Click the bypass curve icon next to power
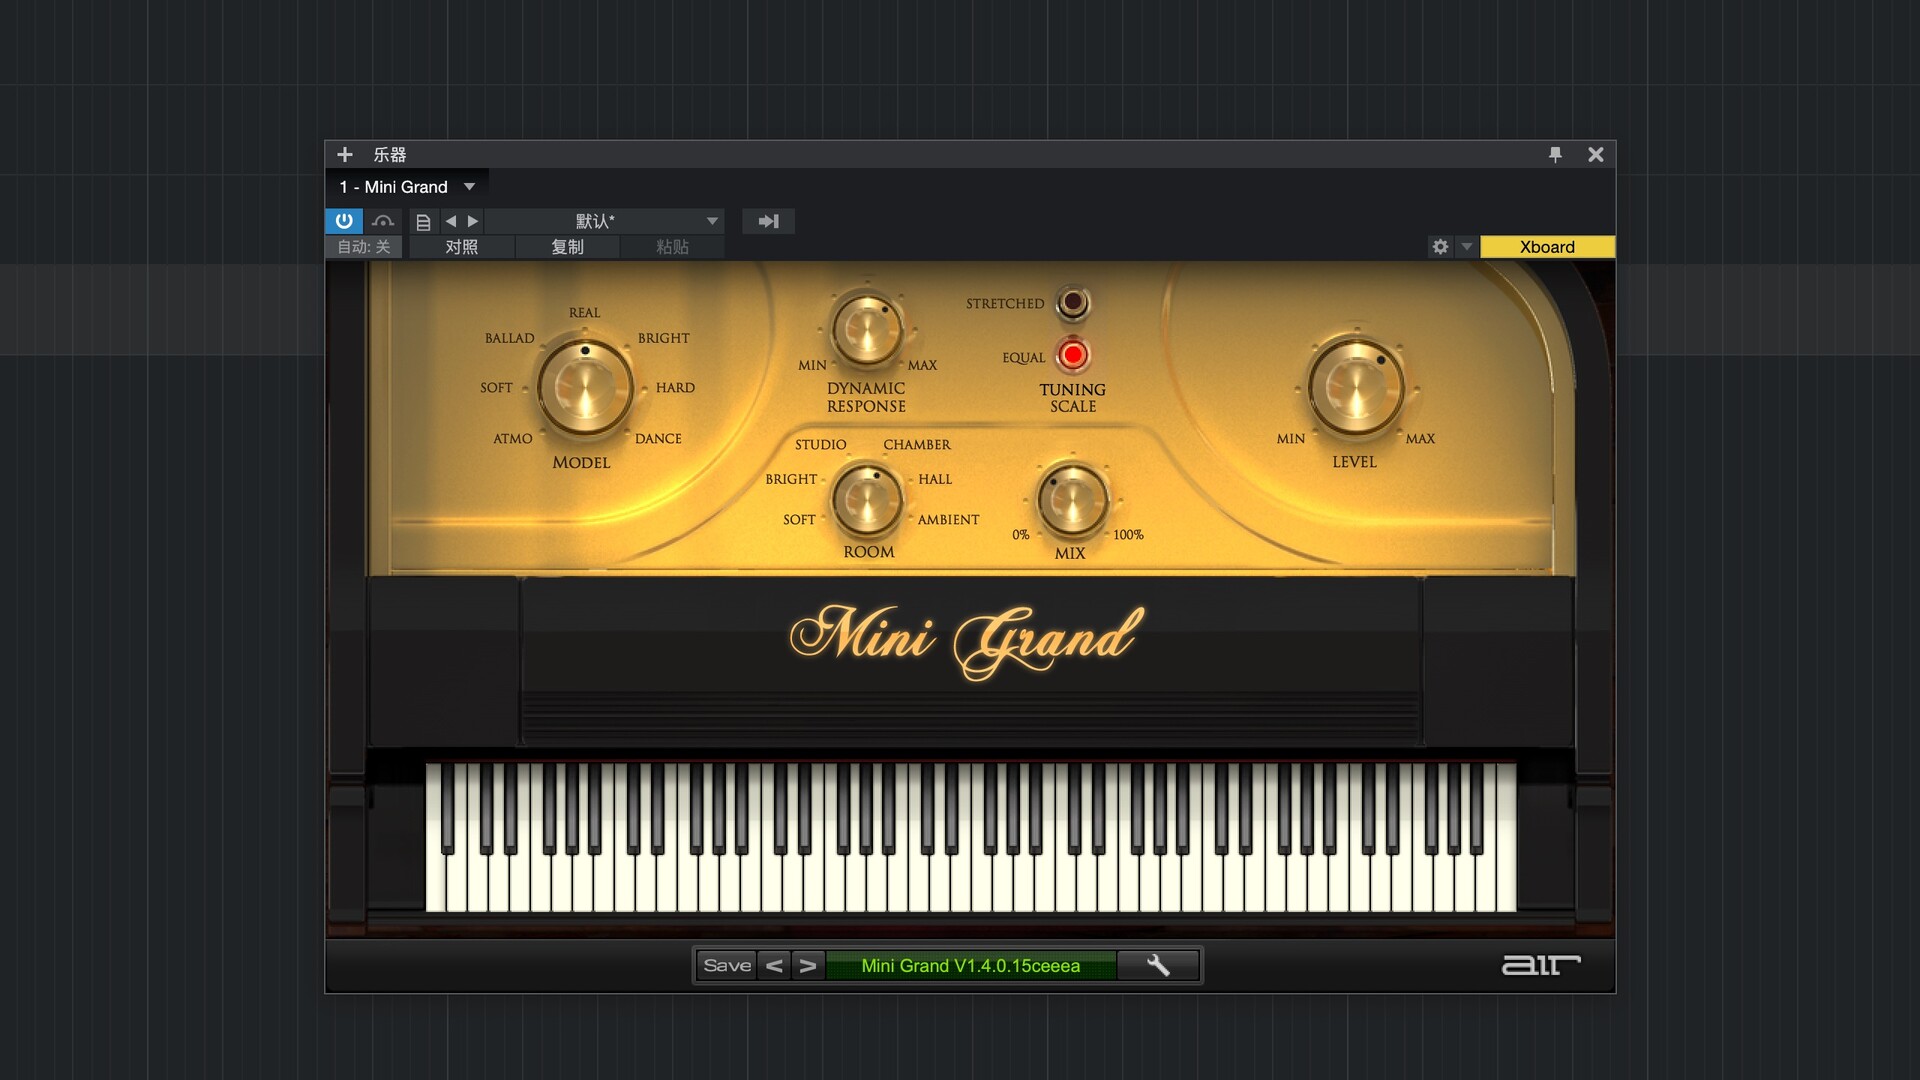 pos(382,221)
